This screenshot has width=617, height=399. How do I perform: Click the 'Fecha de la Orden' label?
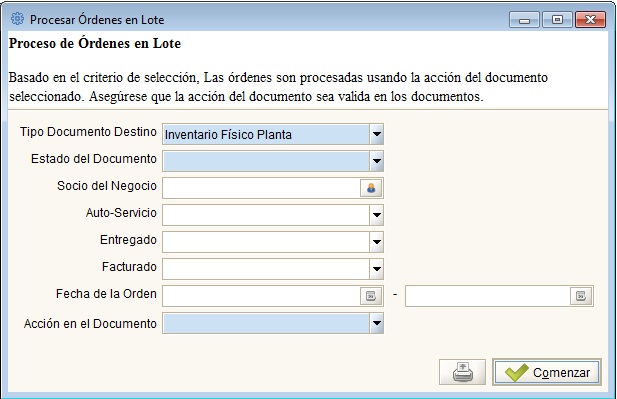tap(106, 294)
